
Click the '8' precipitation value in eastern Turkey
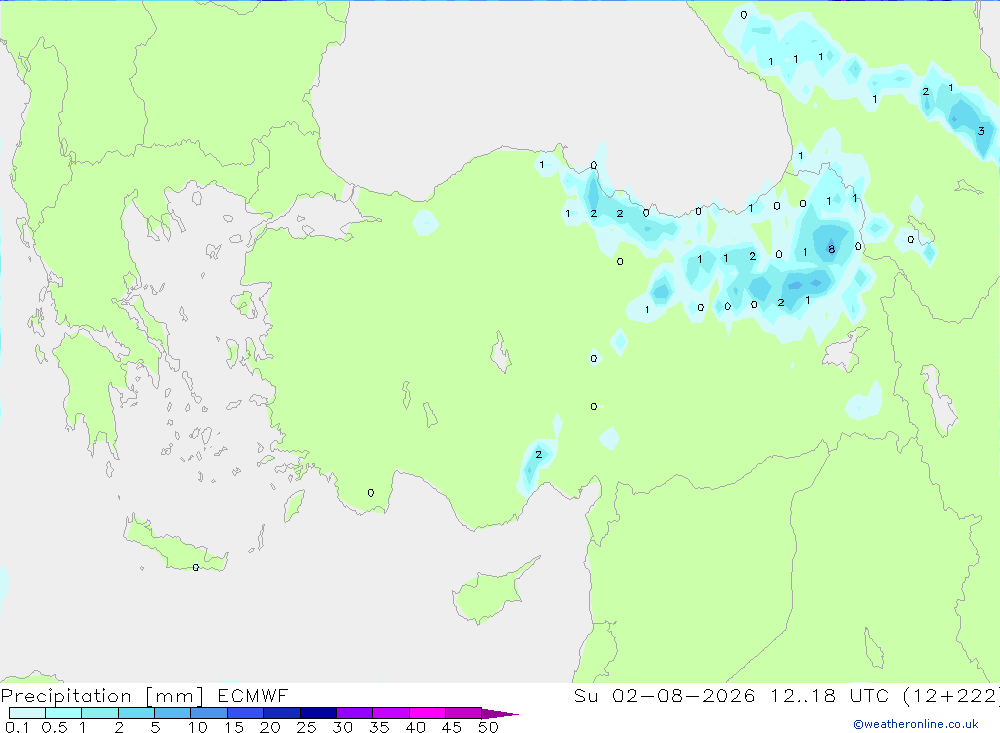pos(831,249)
